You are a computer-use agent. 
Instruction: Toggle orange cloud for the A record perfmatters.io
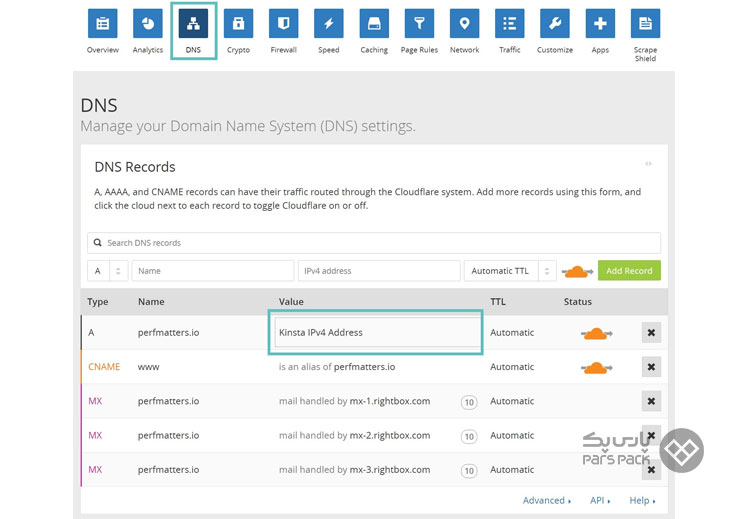coord(596,333)
